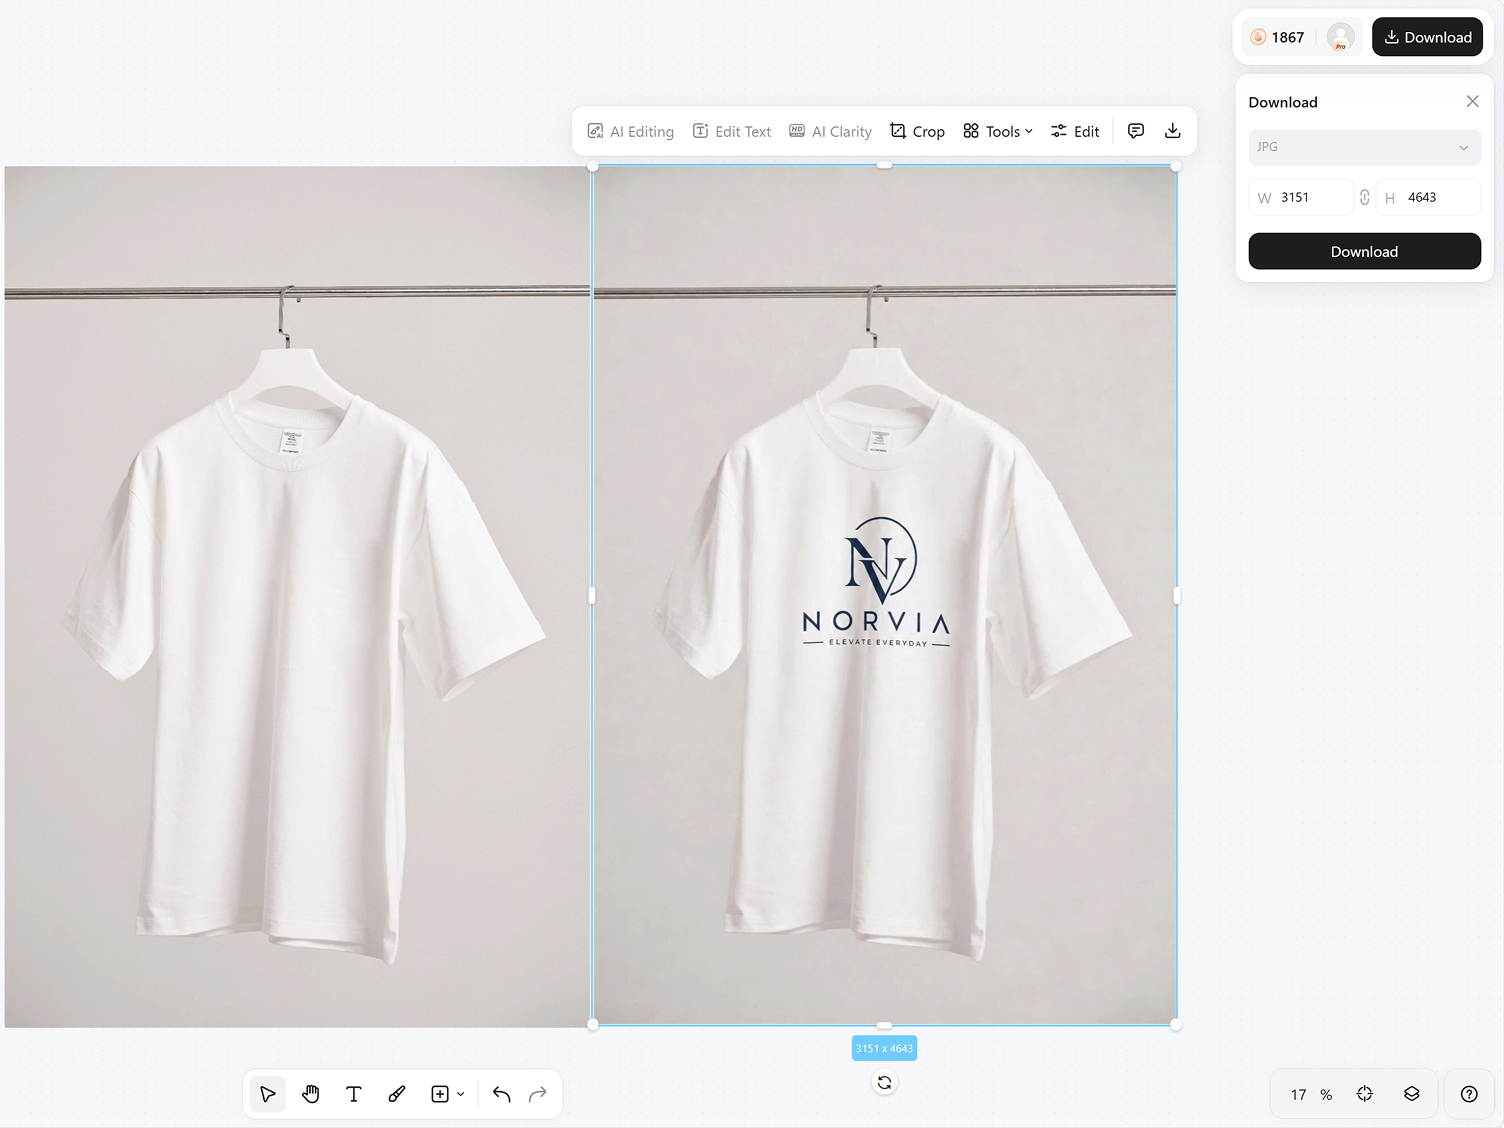
Task: Open the JPG format dropdown
Action: click(x=1364, y=147)
